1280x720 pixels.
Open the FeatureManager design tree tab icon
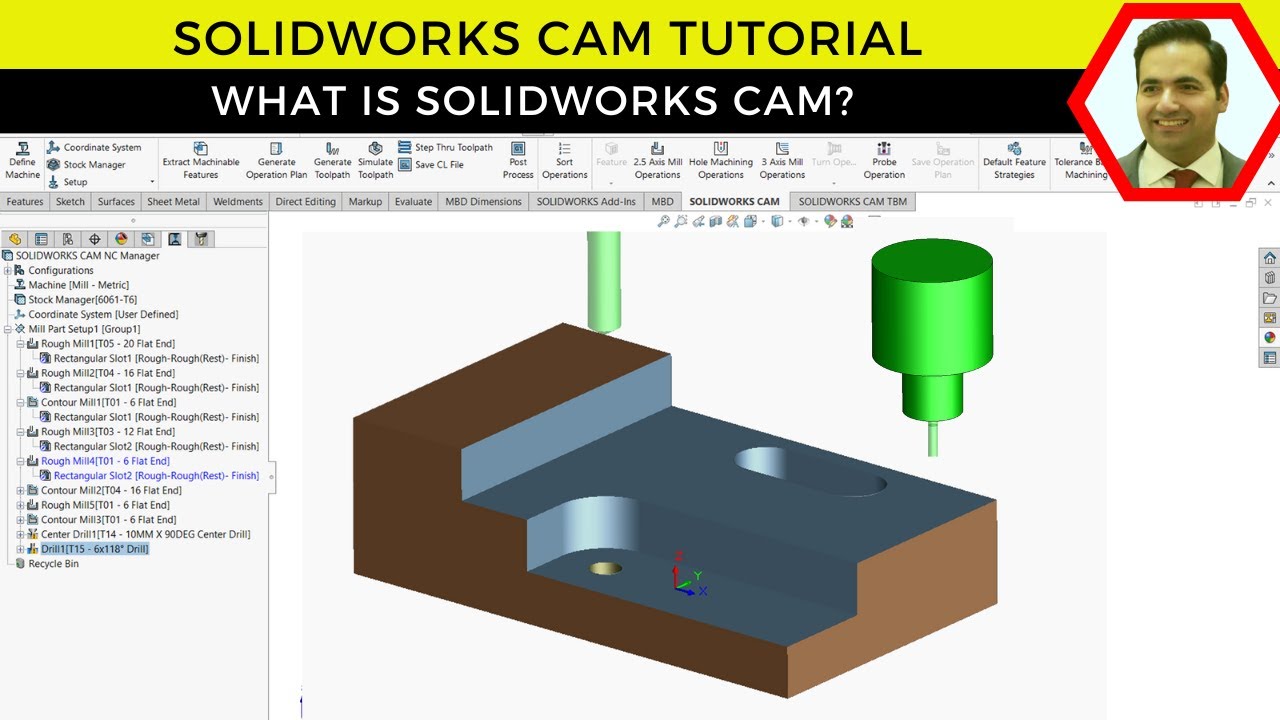click(15, 239)
